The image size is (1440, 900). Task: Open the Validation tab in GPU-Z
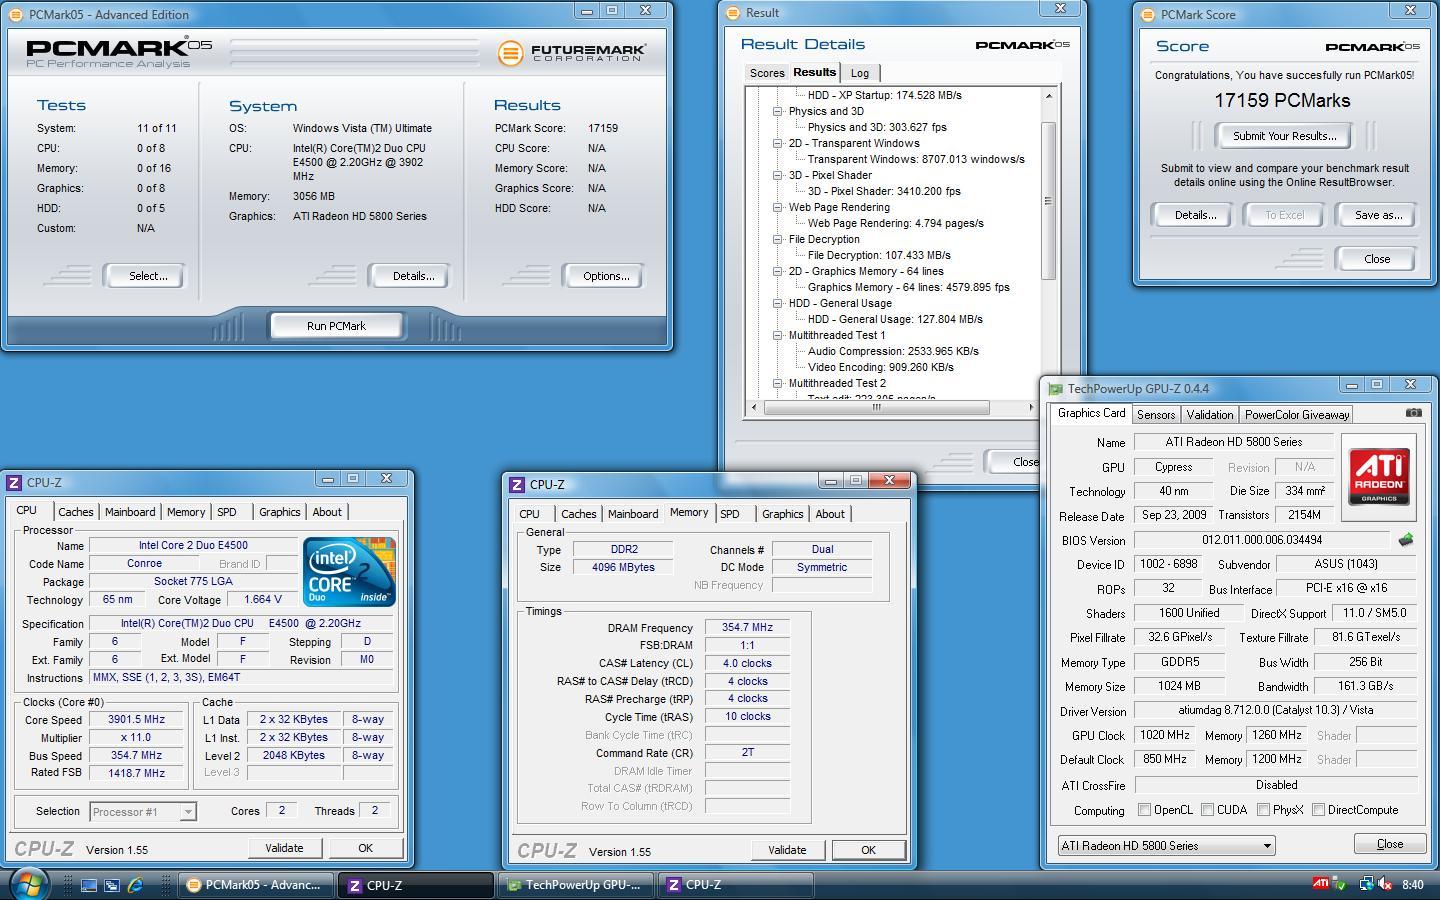(x=1210, y=414)
